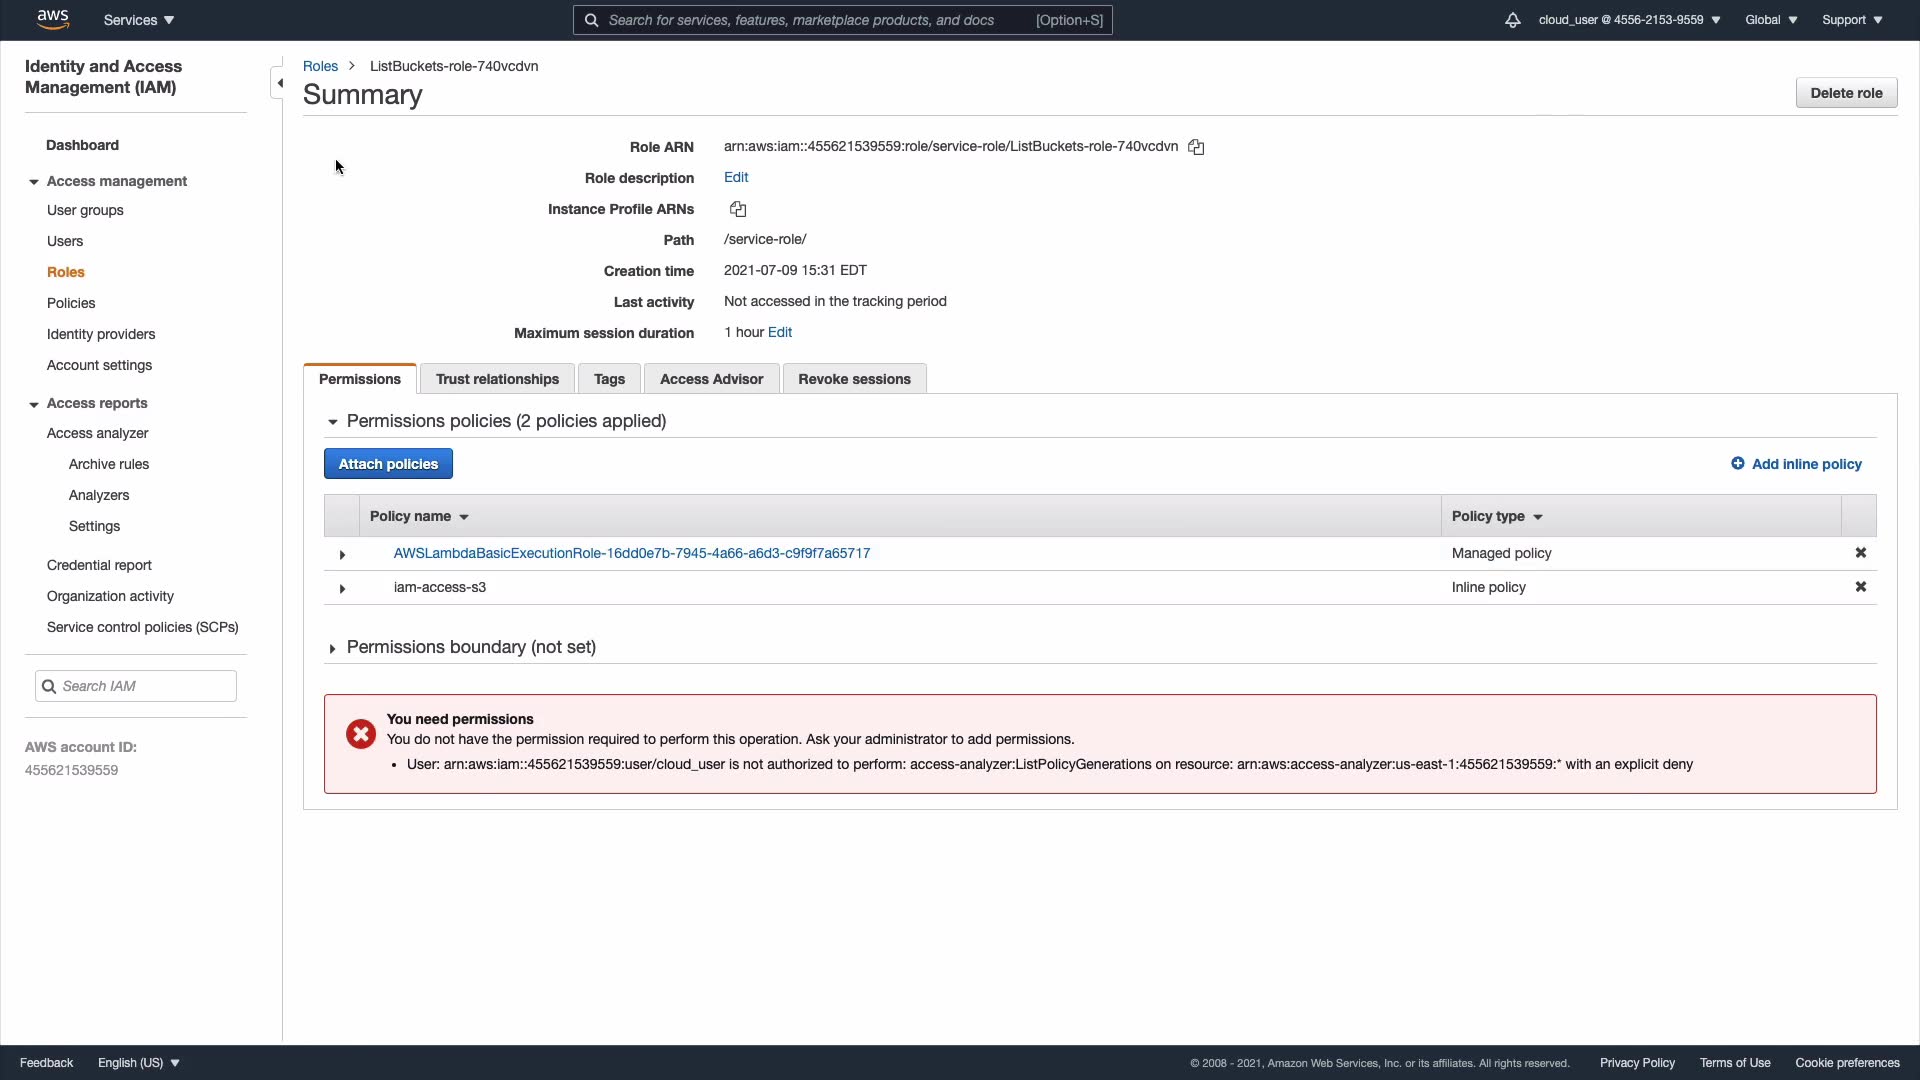This screenshot has width=1920, height=1080.
Task: Open the Access Advisor tab
Action: pos(711,379)
